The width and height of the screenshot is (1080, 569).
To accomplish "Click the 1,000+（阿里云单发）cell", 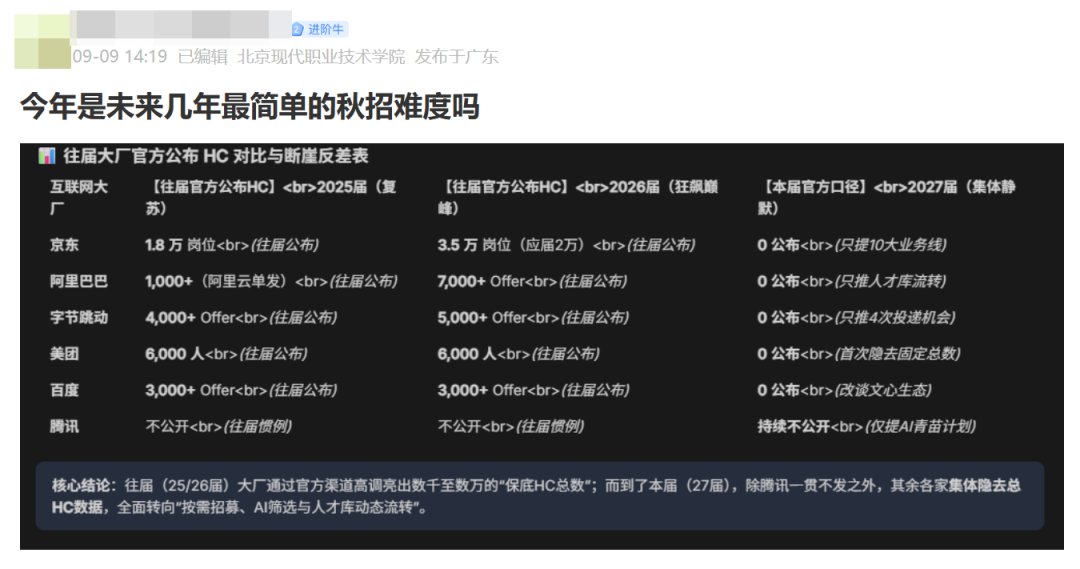I will coord(271,281).
